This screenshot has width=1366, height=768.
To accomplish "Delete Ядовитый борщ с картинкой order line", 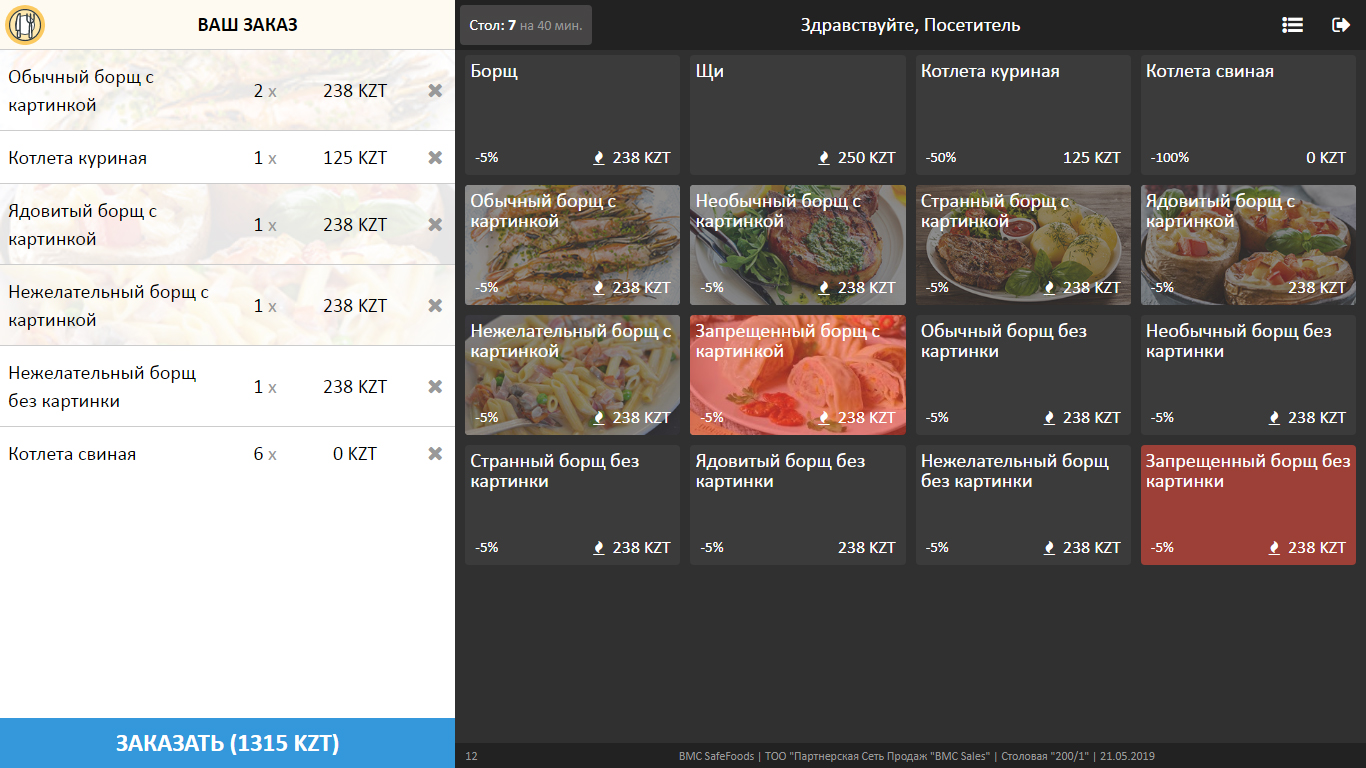I will tap(435, 225).
